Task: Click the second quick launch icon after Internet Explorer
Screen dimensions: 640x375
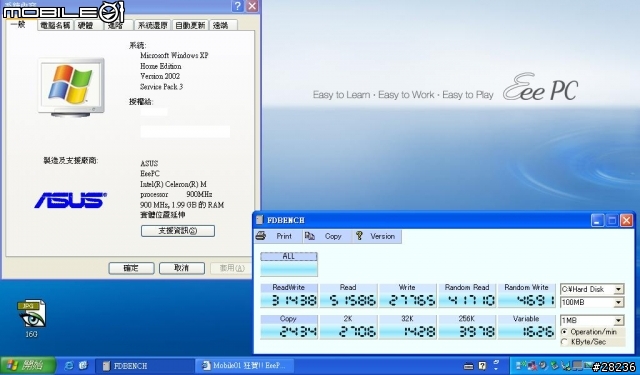Action: [x=83, y=365]
